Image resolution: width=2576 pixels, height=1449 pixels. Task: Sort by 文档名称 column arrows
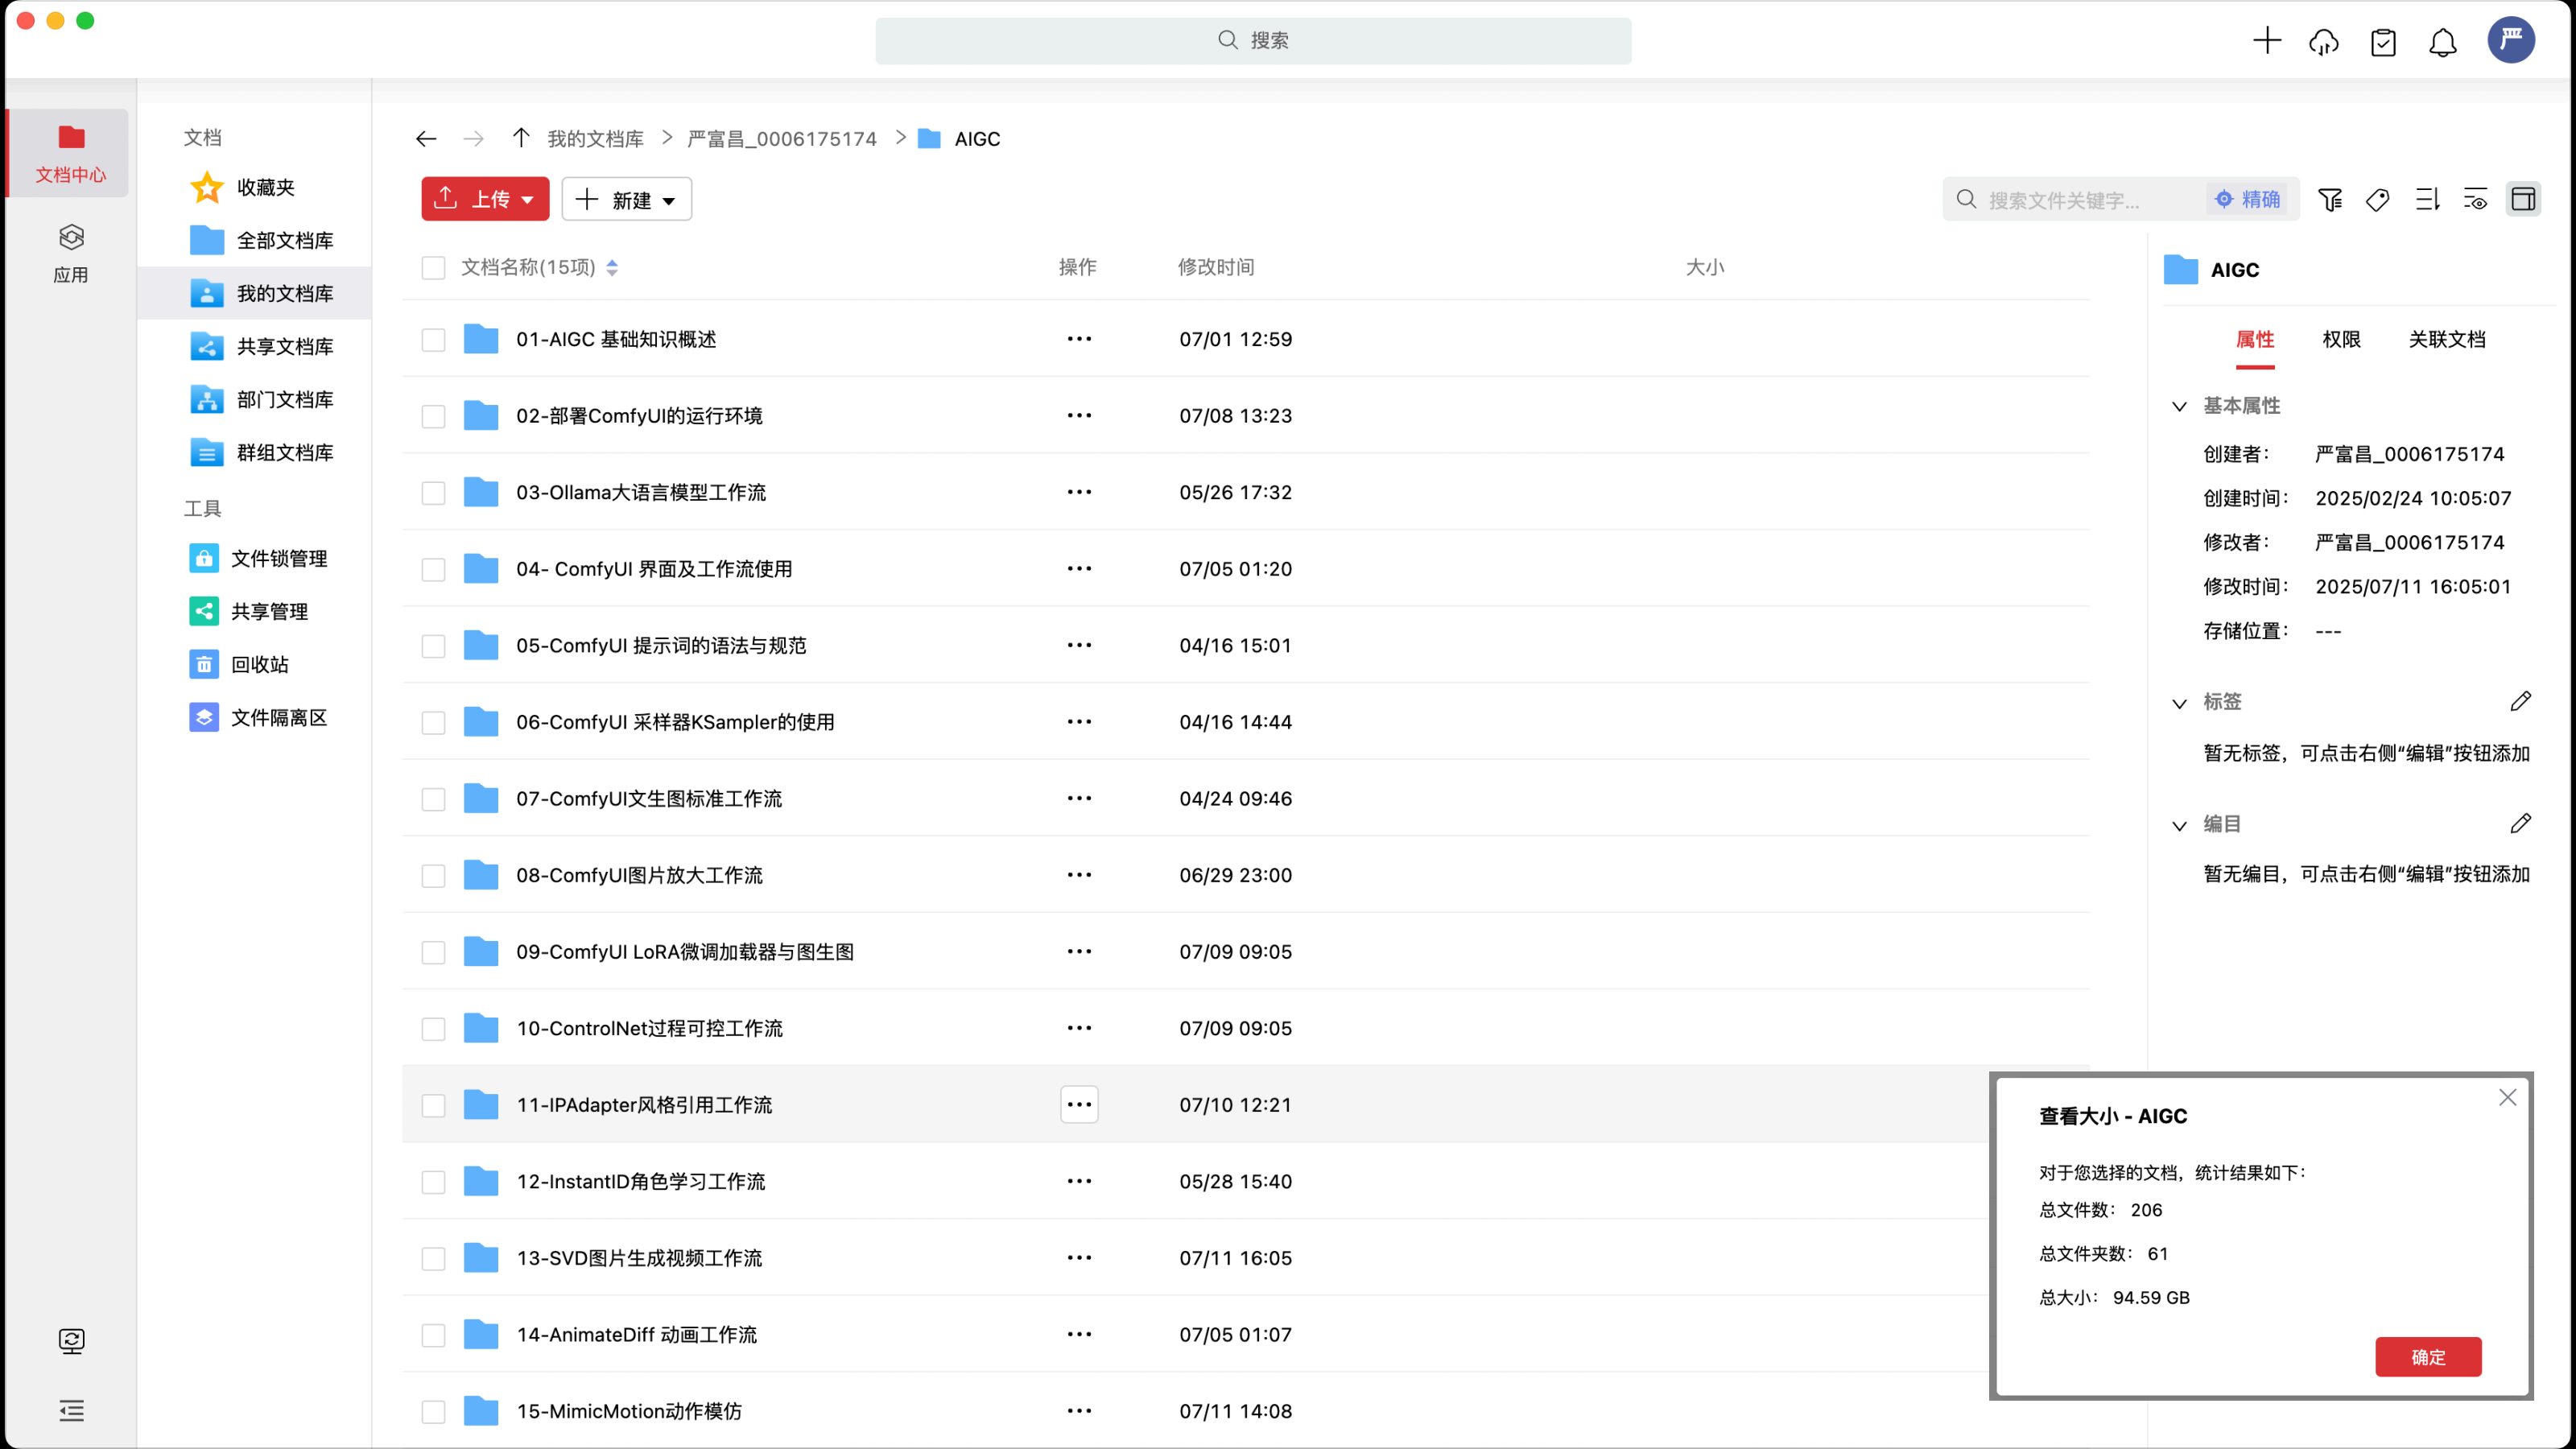tap(612, 267)
